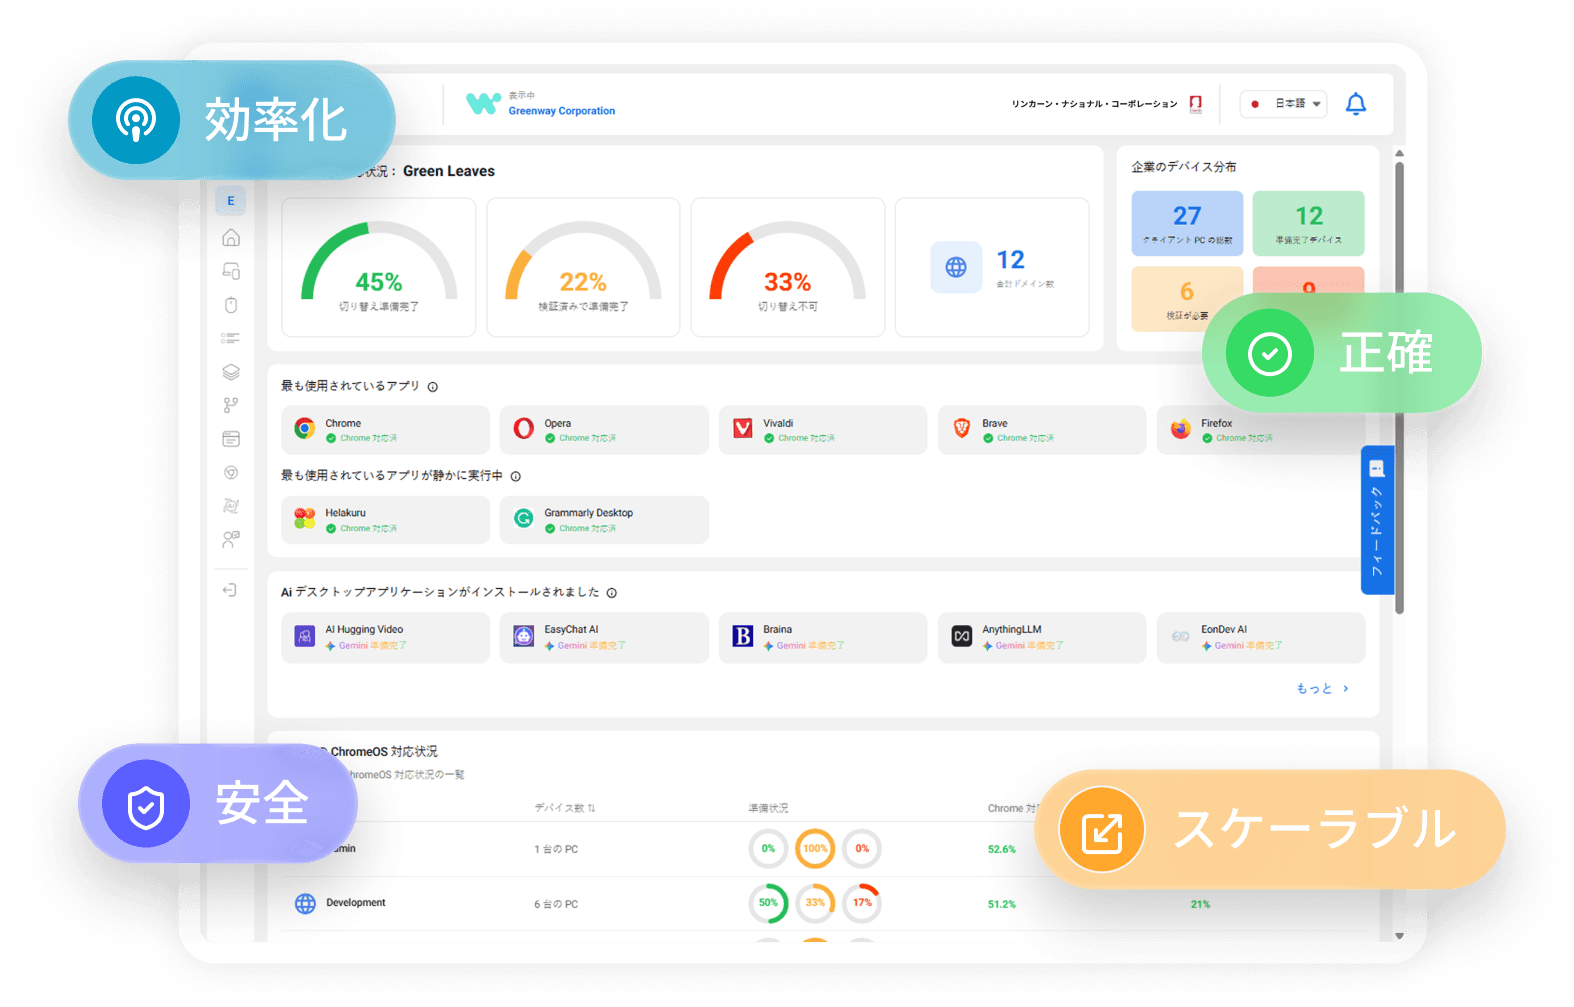Select the Firefox app card

1261,430
